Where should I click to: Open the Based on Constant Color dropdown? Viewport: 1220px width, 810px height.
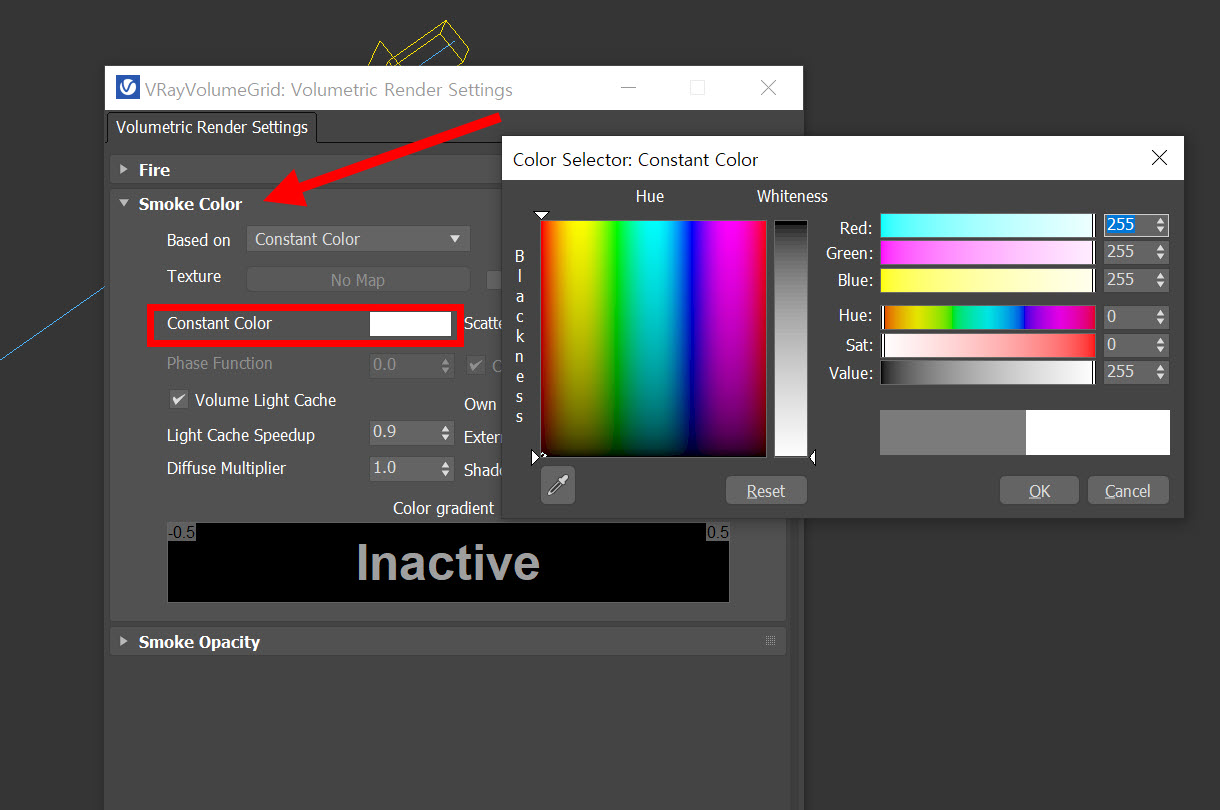[358, 239]
